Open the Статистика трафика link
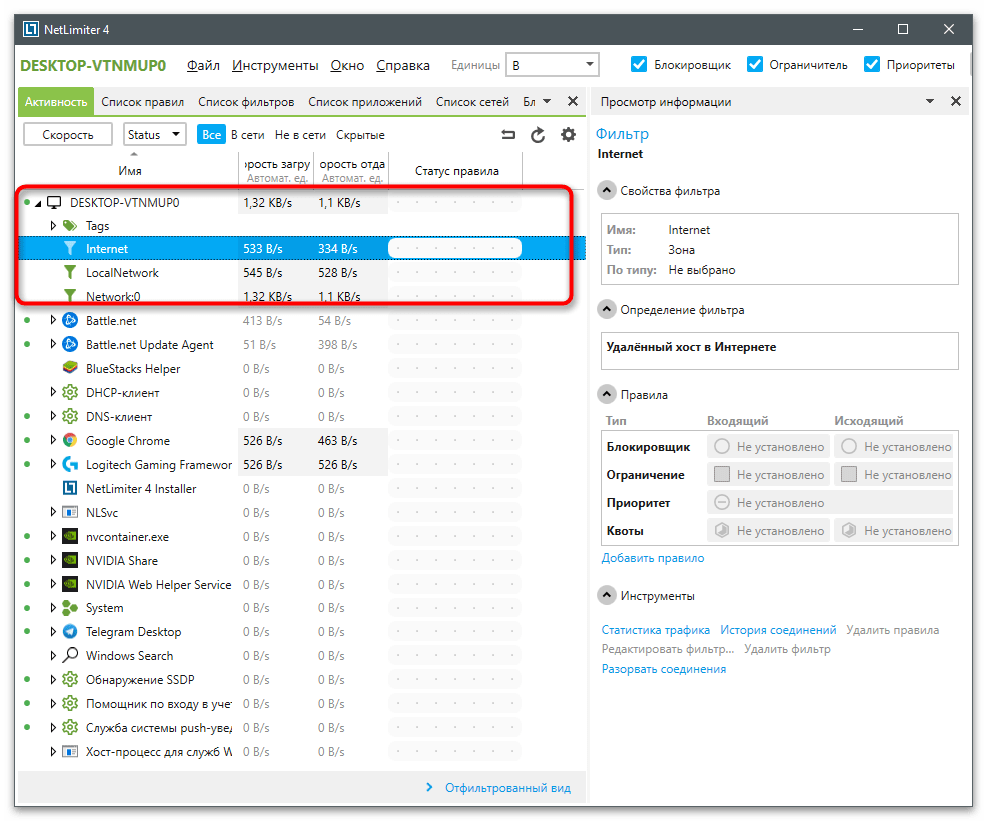The image size is (987, 821). point(655,630)
